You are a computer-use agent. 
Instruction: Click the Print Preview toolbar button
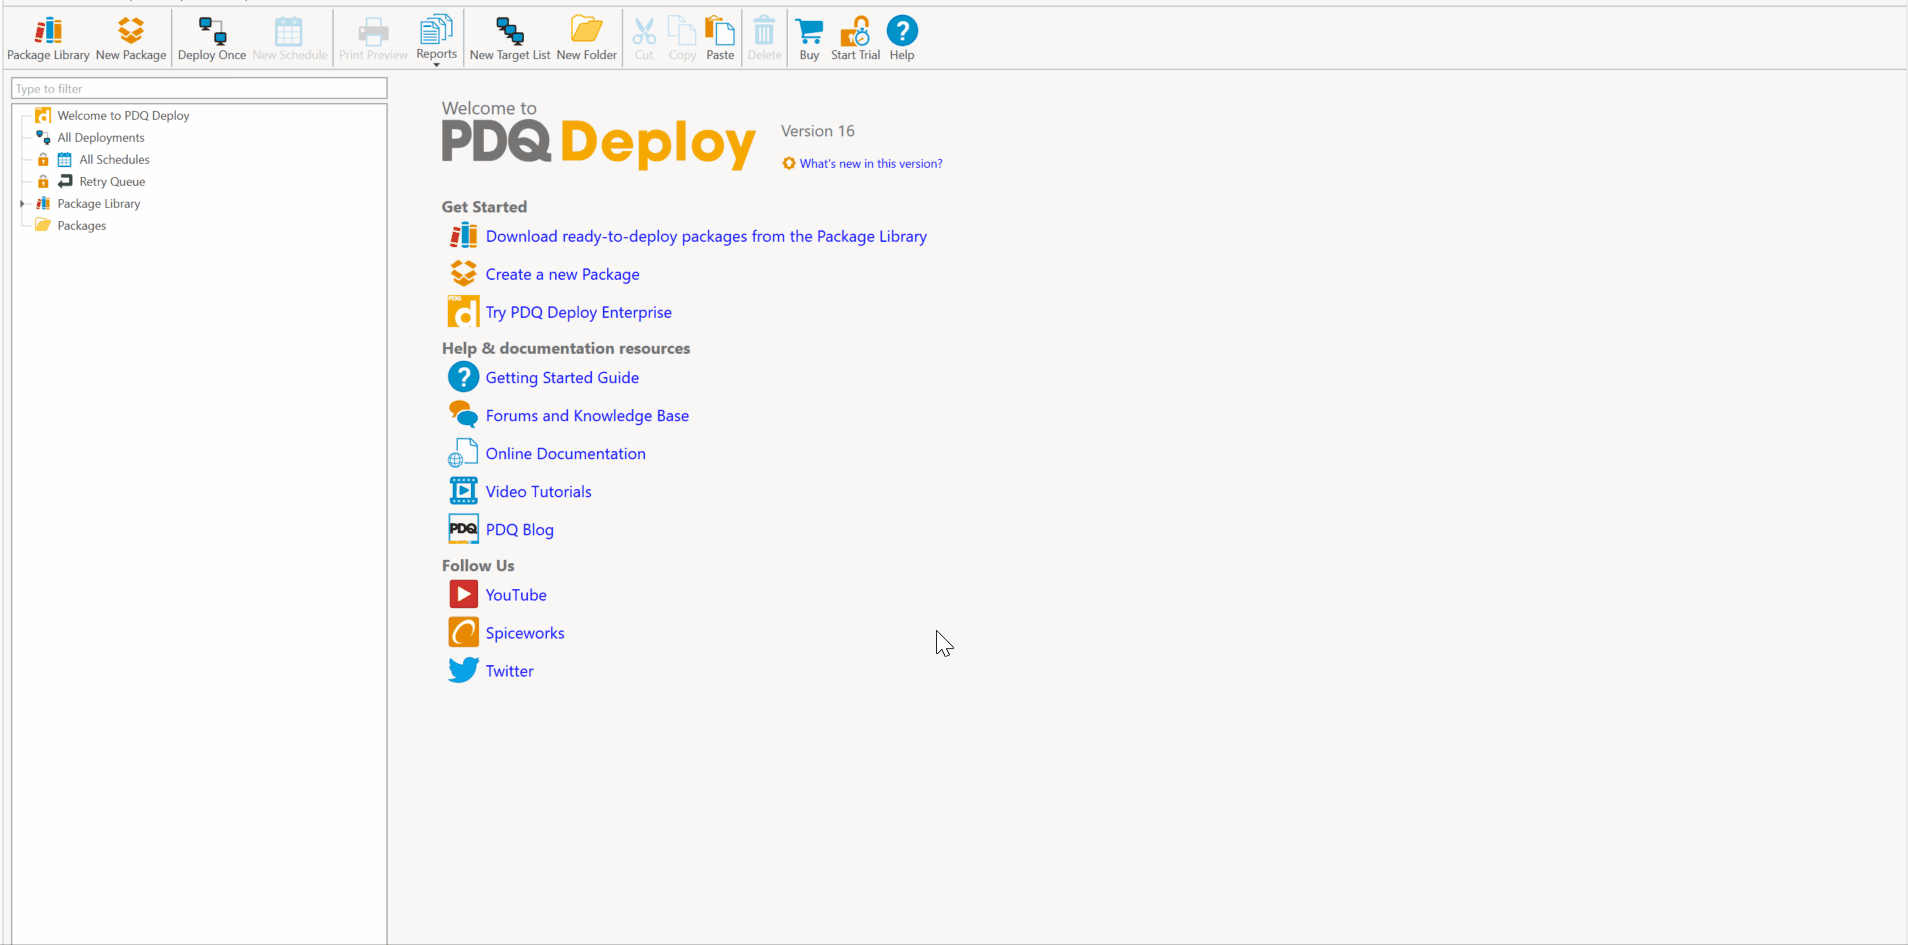pyautogui.click(x=373, y=39)
